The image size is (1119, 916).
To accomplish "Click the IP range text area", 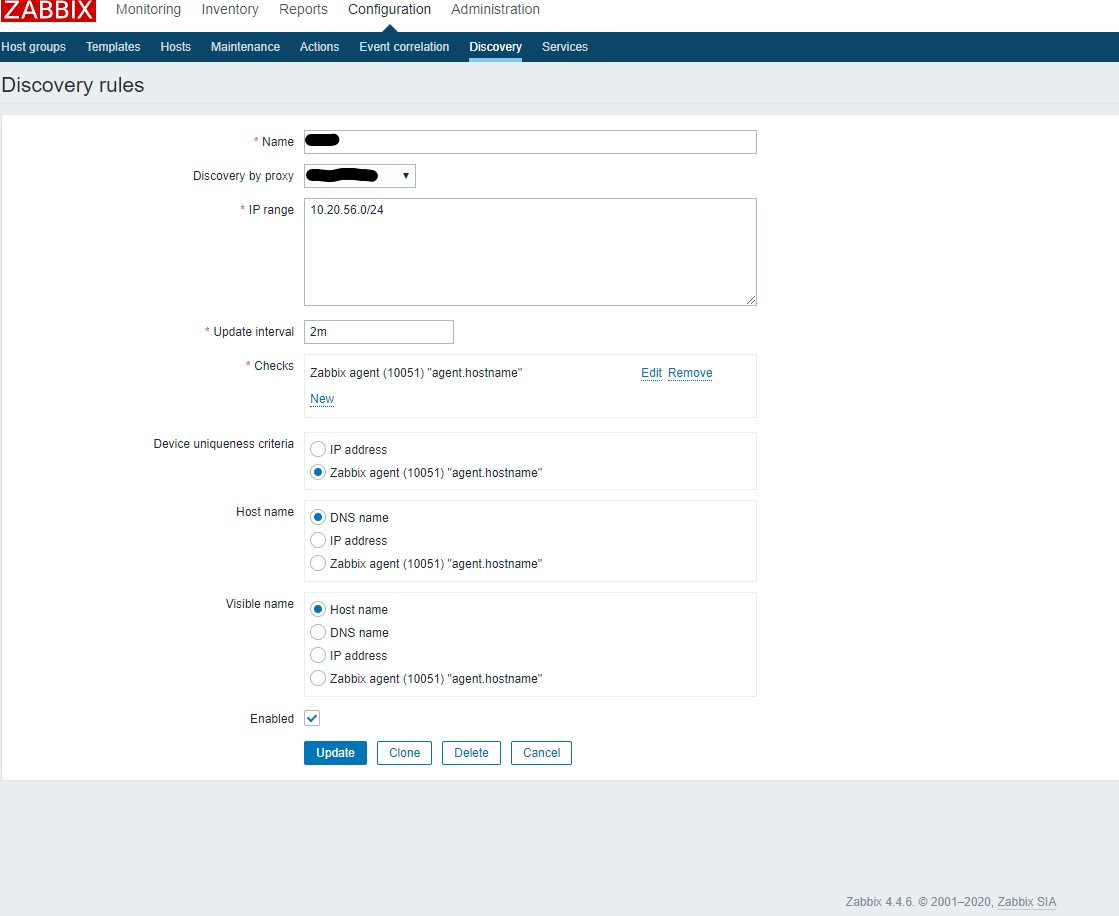I will pos(530,252).
